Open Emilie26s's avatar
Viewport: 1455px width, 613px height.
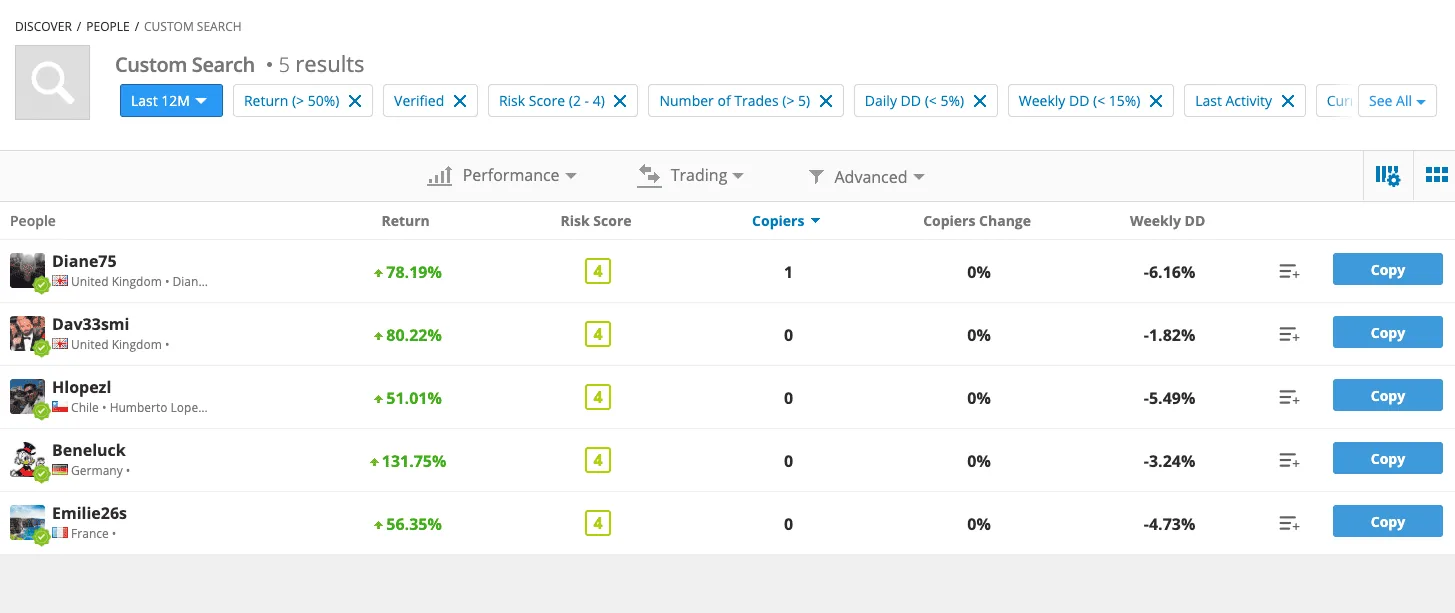[x=28, y=523]
